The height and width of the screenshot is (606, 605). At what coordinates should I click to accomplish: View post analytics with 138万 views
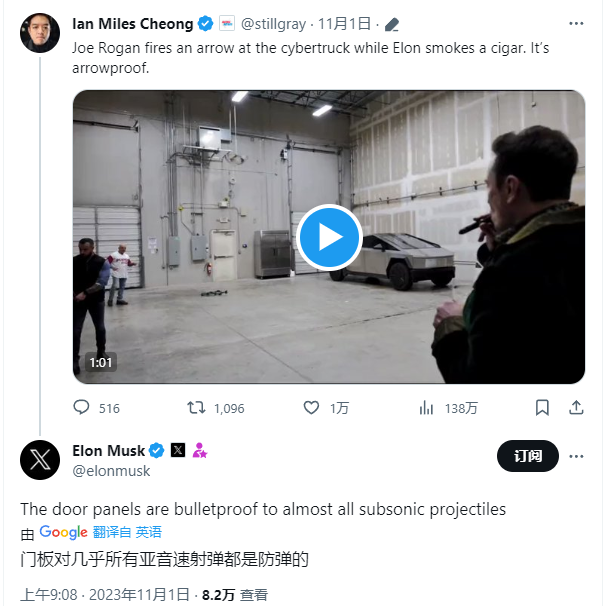pos(427,408)
